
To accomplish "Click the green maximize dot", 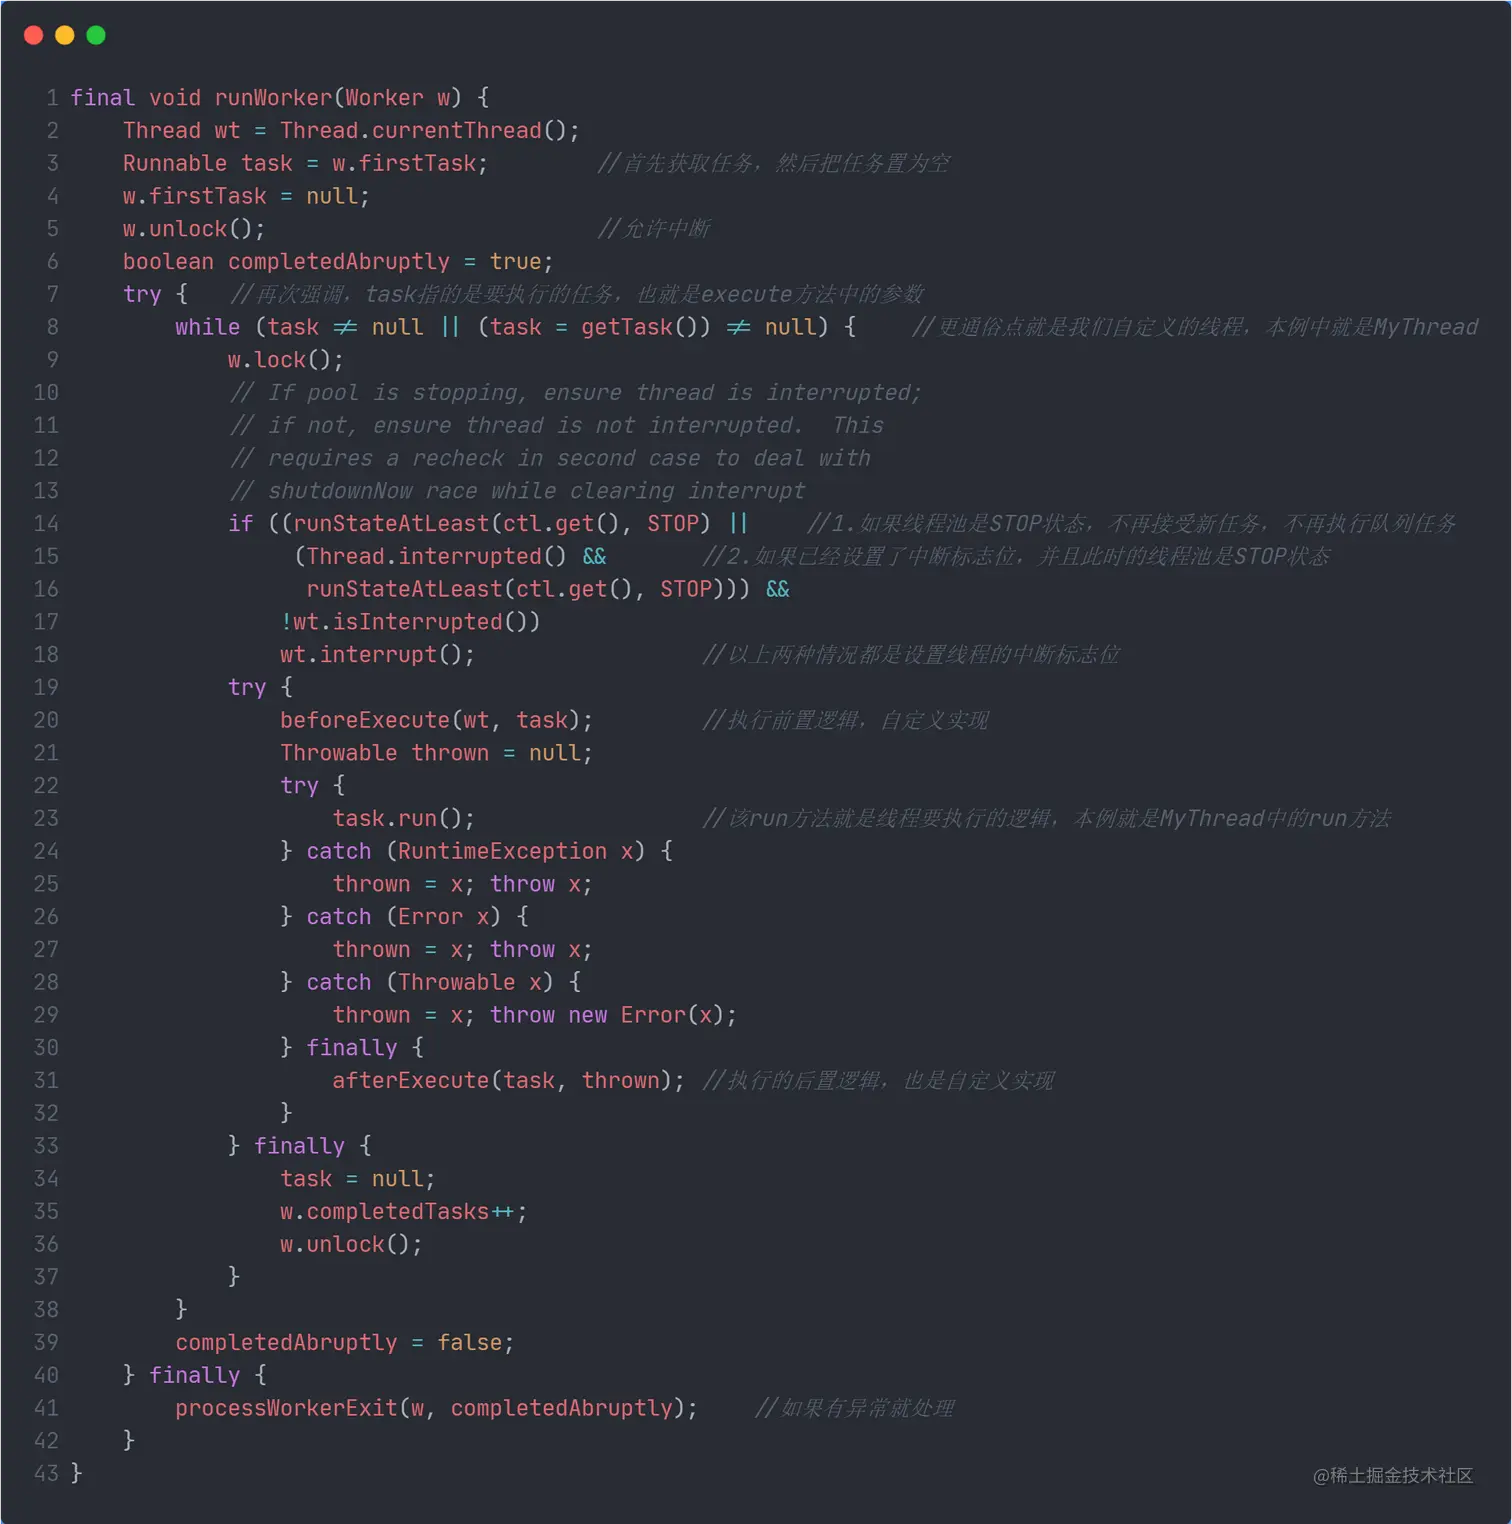I will (x=96, y=35).
